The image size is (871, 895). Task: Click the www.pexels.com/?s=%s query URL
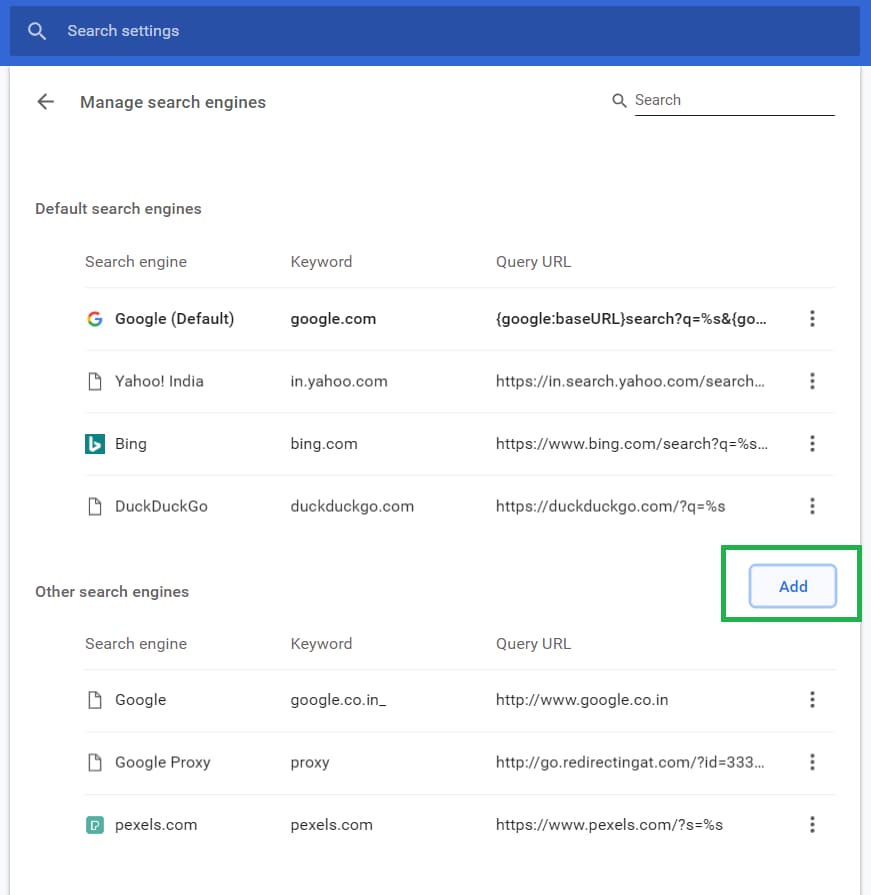click(609, 825)
